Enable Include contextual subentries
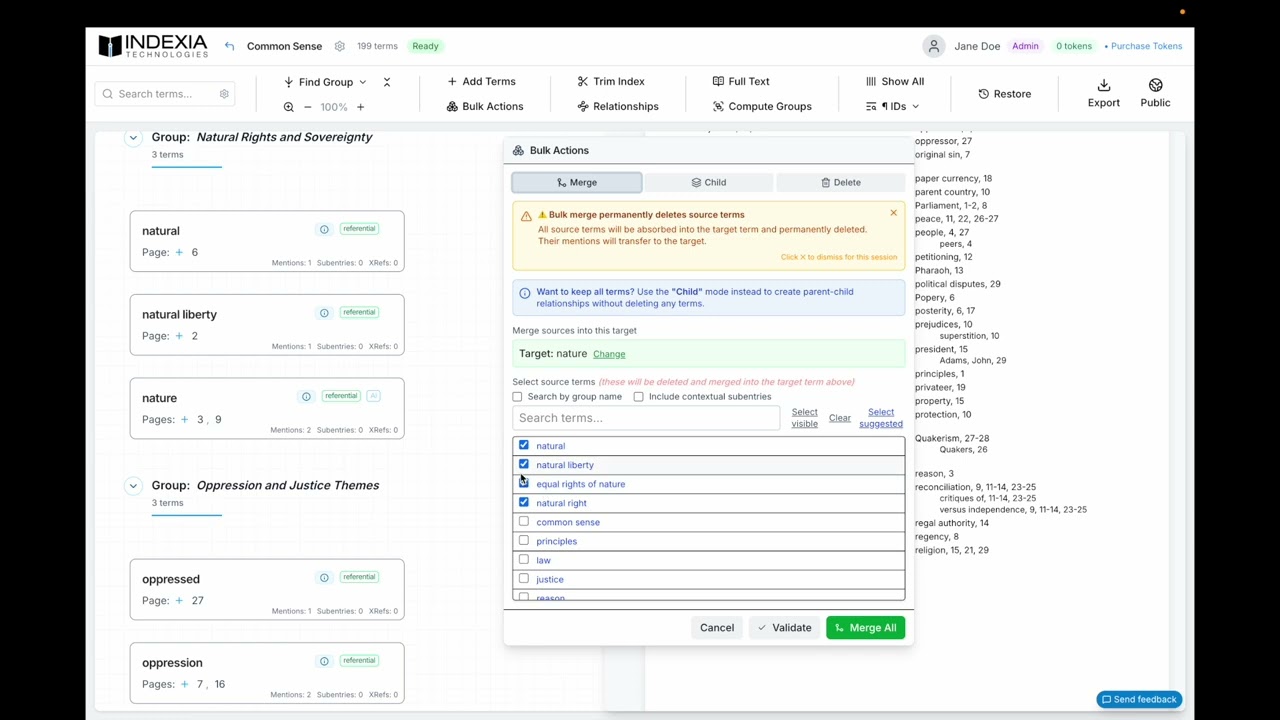This screenshot has width=1280, height=720. click(x=638, y=397)
